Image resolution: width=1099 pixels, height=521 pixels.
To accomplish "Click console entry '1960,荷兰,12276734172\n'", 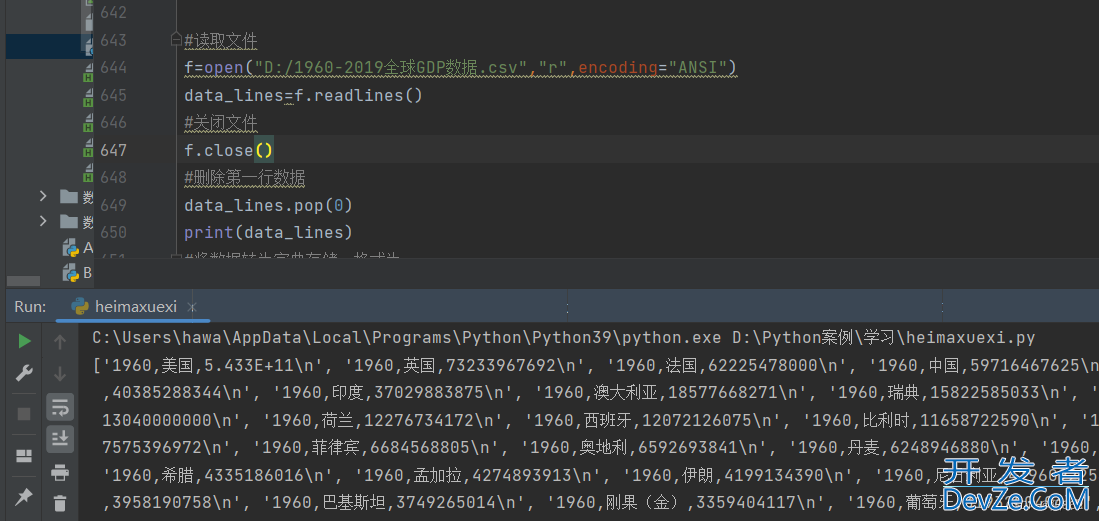I will [381, 420].
